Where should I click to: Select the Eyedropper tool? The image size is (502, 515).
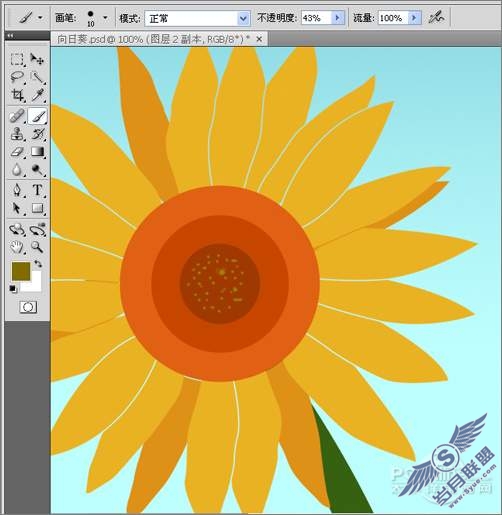click(x=37, y=96)
